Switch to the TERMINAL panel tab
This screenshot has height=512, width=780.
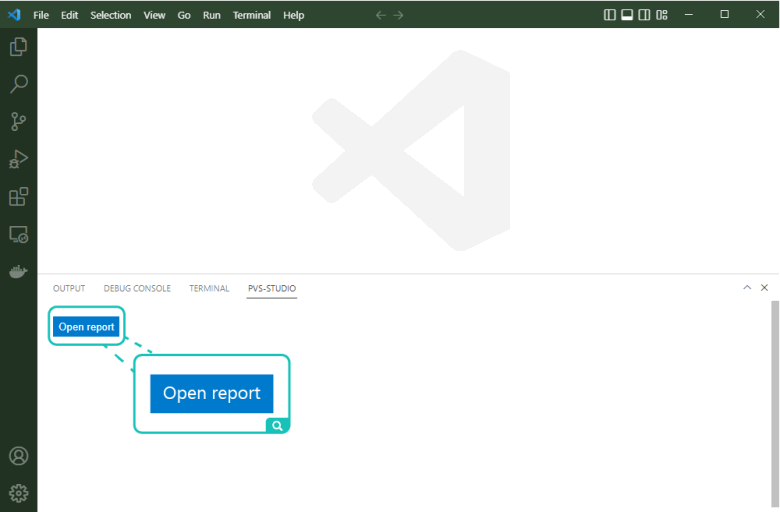pyautogui.click(x=209, y=289)
